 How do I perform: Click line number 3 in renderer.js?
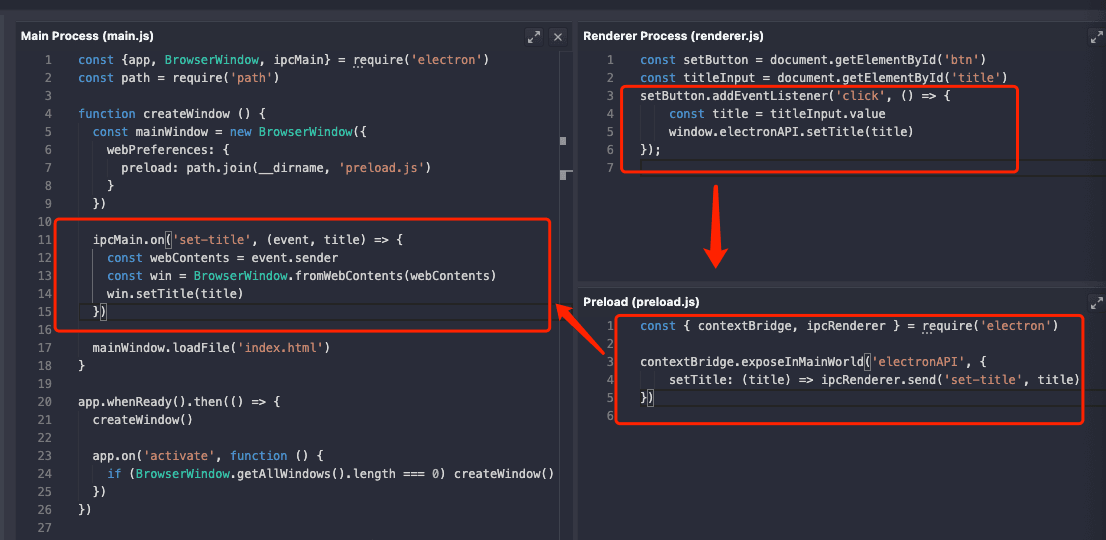(609, 96)
